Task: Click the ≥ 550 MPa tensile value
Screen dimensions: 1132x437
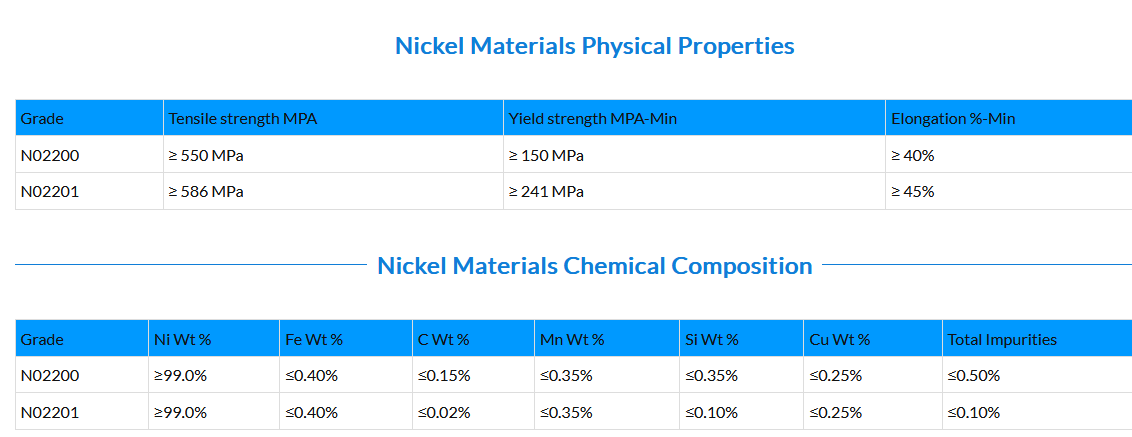Action: (x=208, y=156)
